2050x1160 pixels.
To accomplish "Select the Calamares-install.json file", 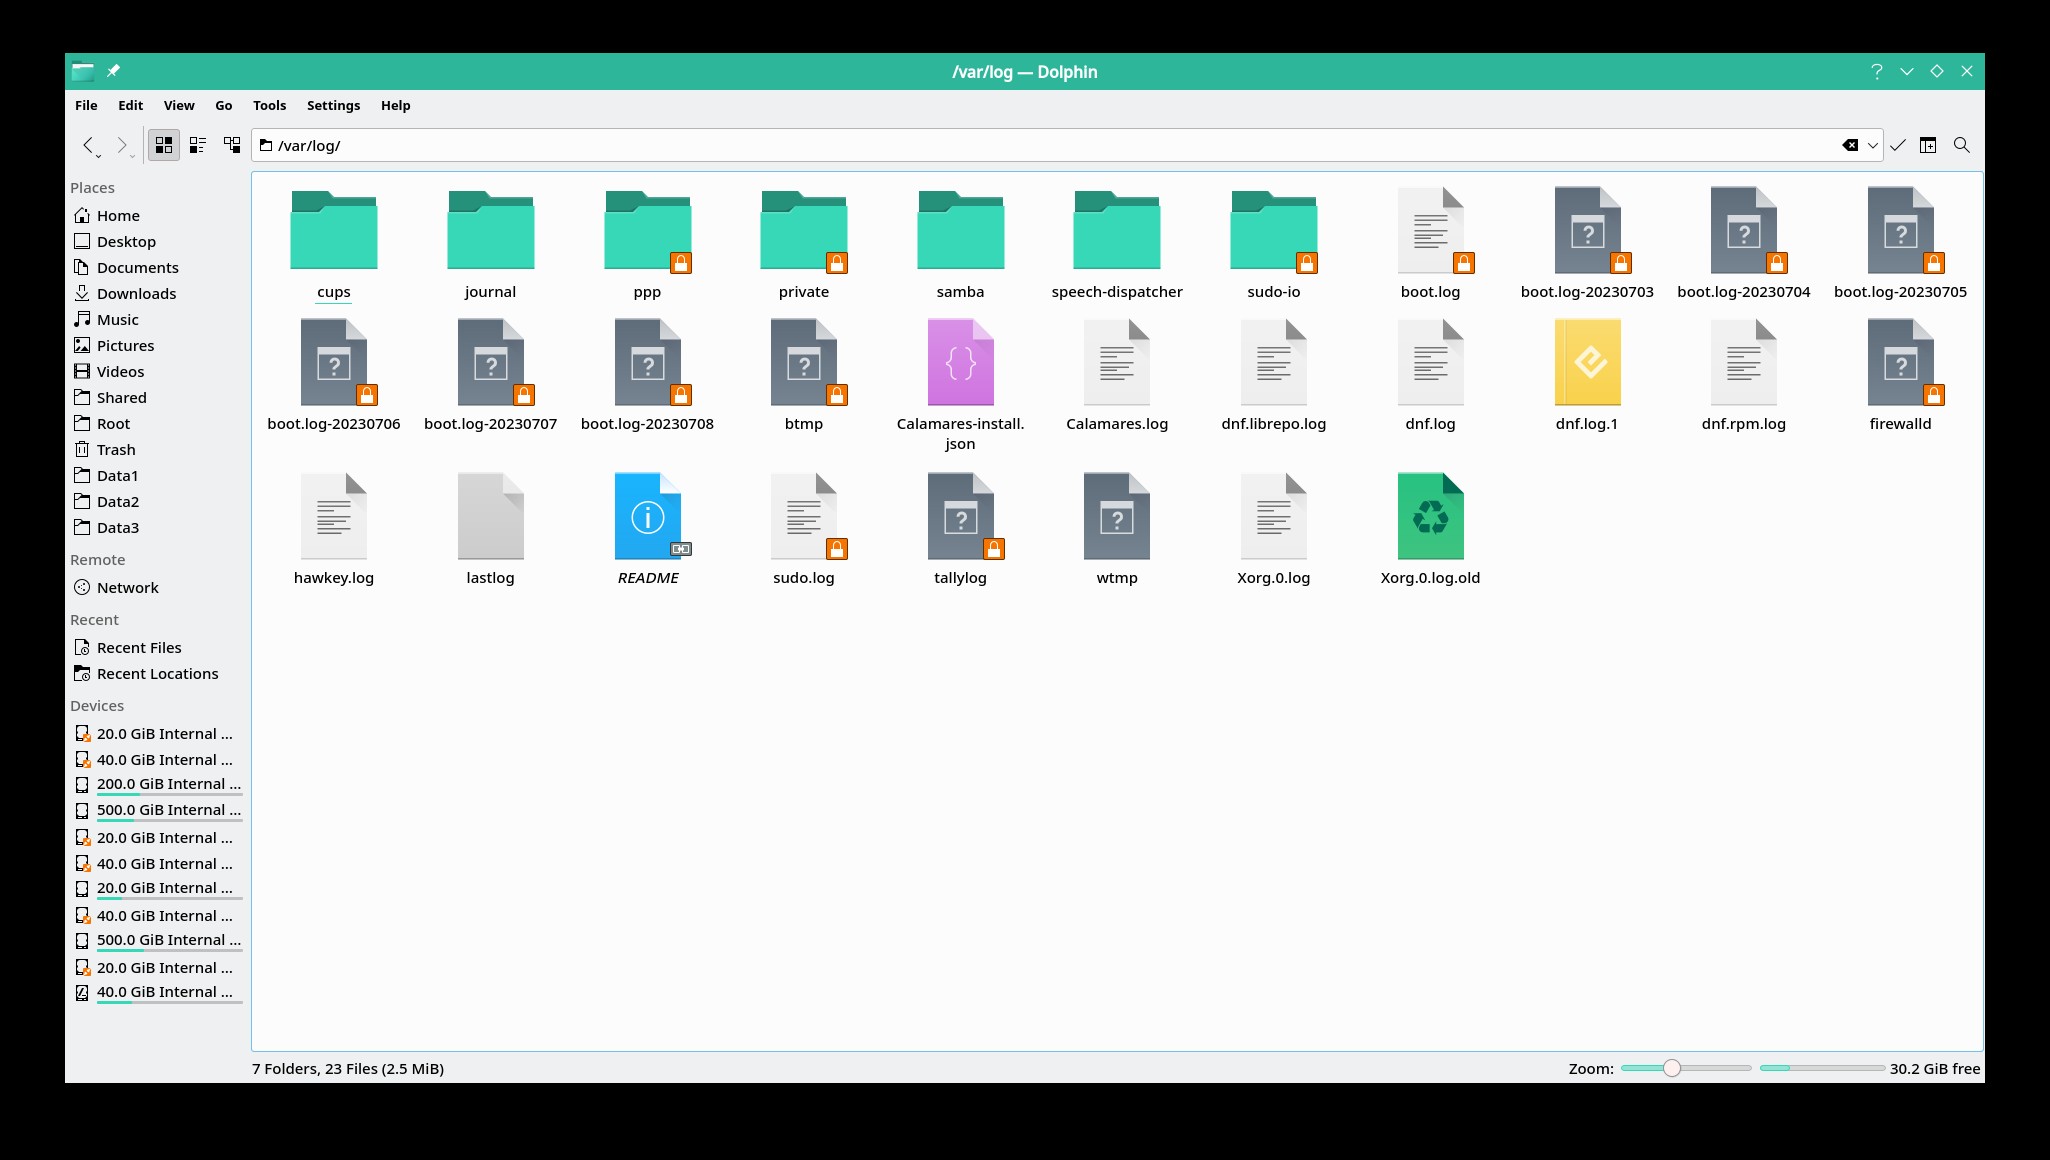I will [x=960, y=363].
